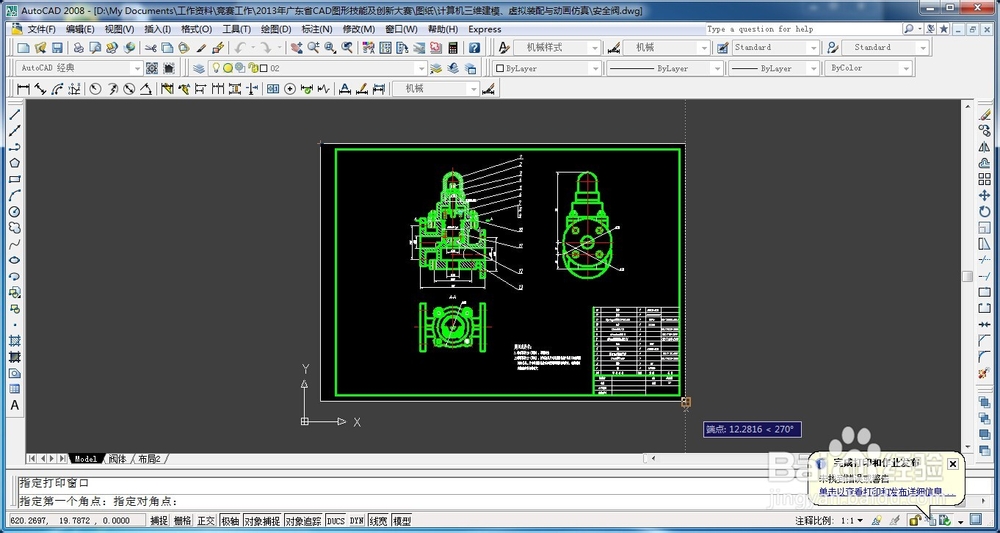Select the Move tool in the Modify toolbar
Viewport: 1000px width, 533px height.
pyautogui.click(x=984, y=195)
